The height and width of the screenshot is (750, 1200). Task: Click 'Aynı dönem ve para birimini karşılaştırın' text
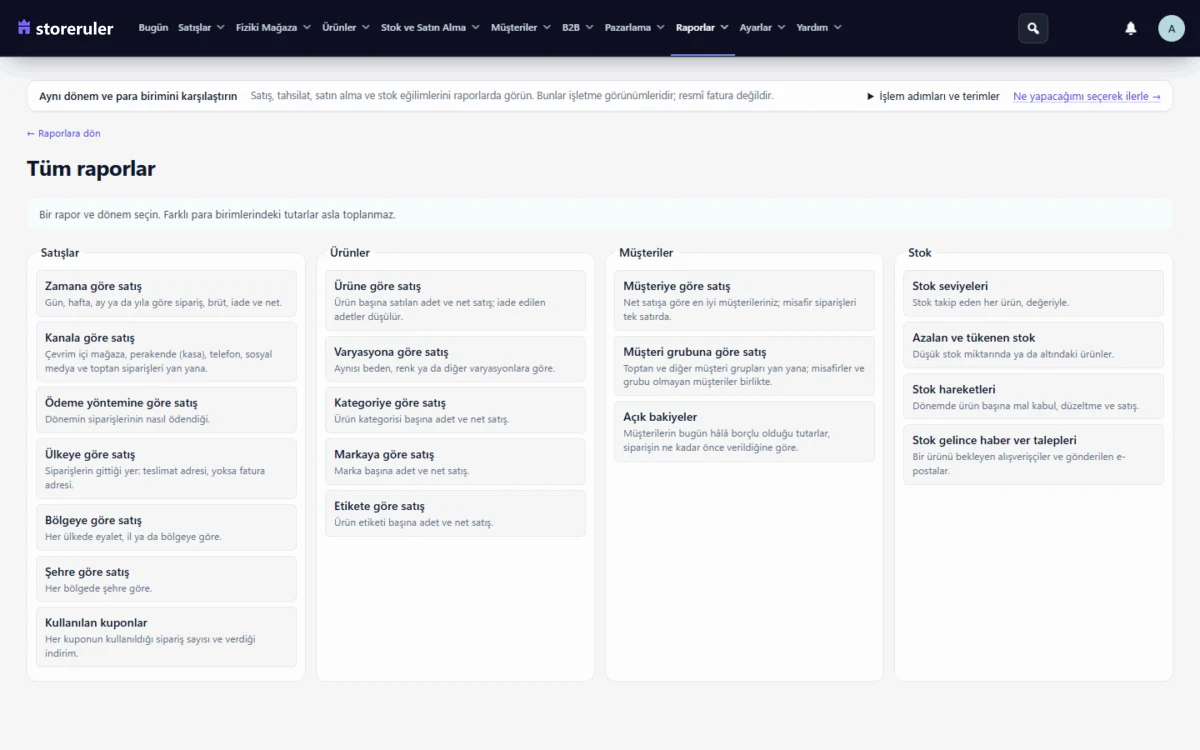[138, 97]
